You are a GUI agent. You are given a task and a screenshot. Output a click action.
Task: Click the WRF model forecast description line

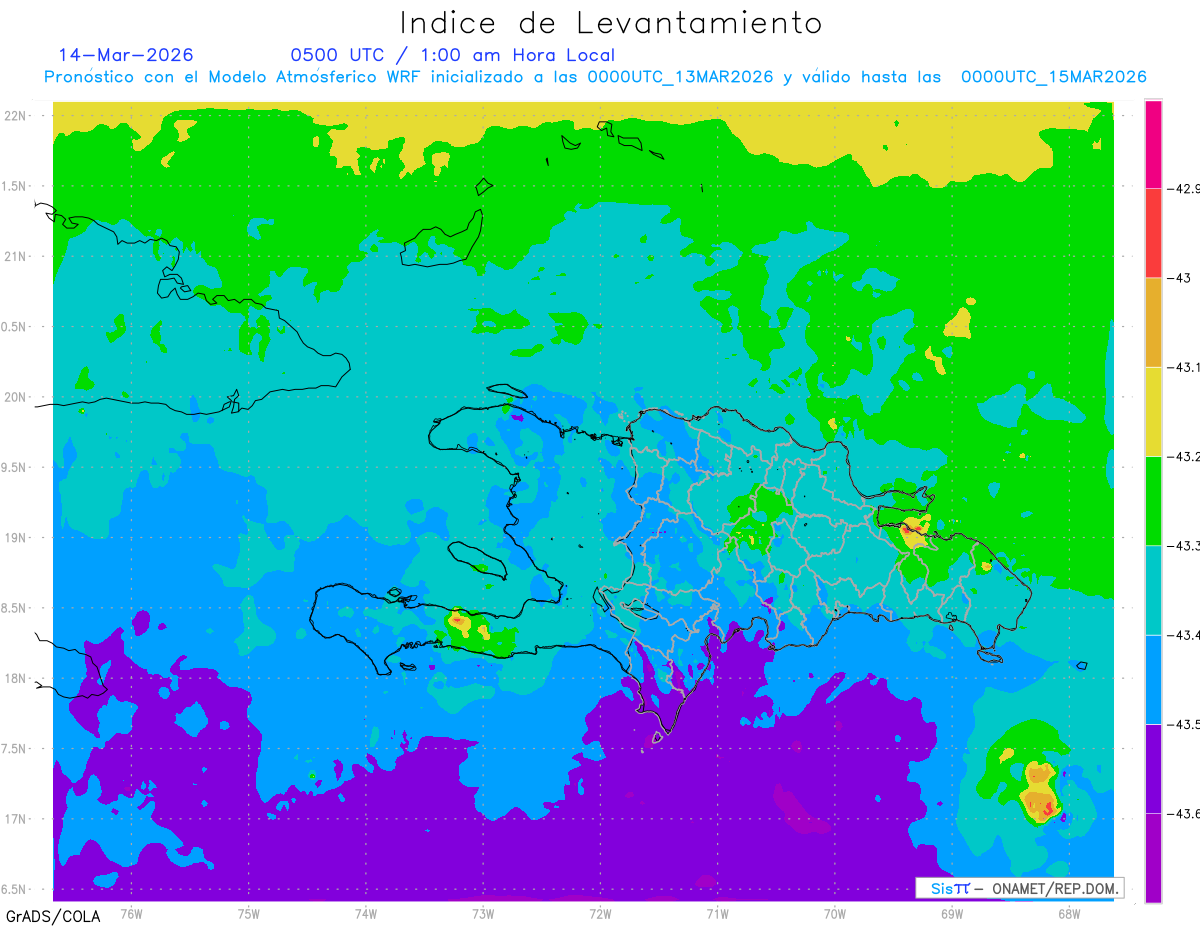(x=596, y=77)
